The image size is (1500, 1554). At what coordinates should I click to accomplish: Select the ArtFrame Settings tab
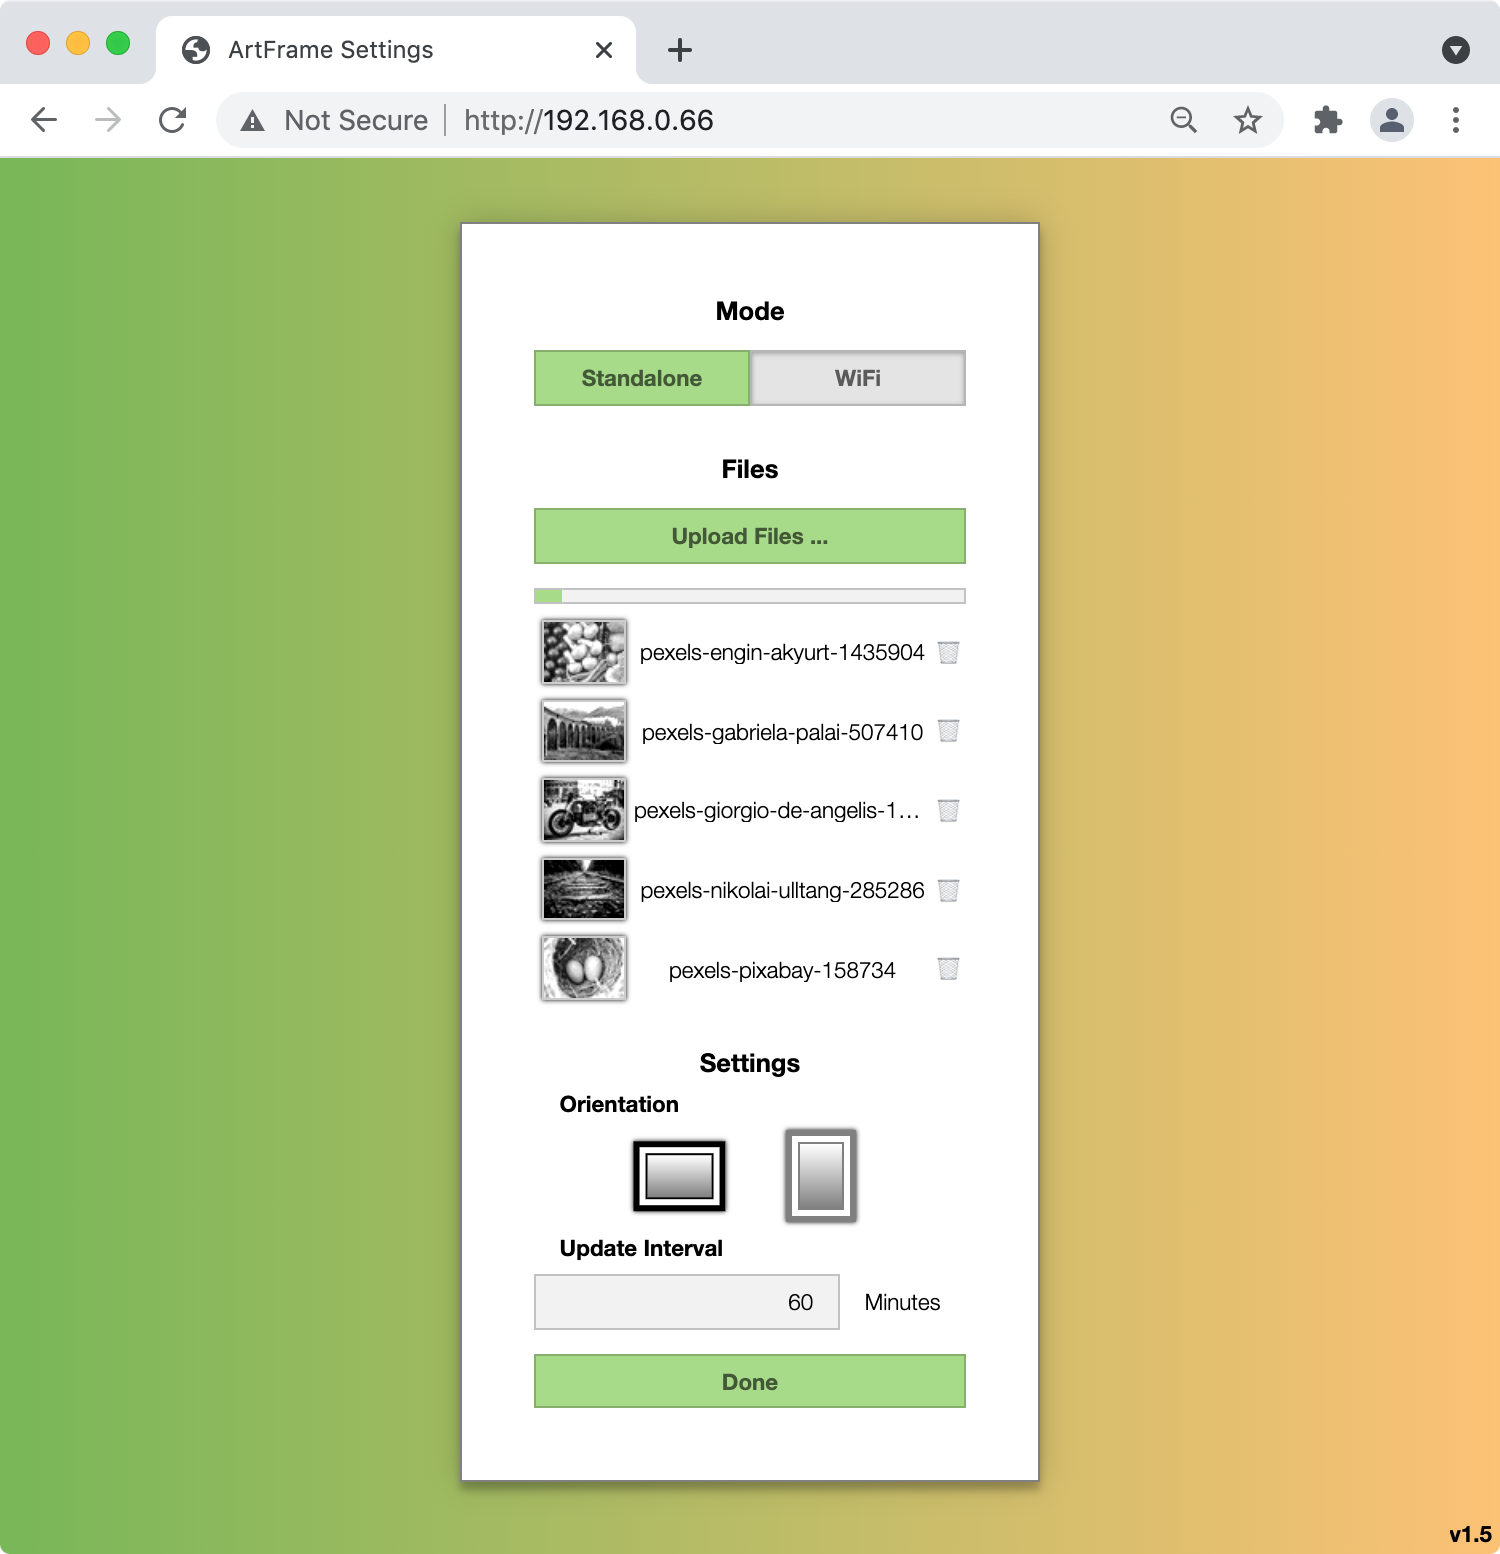(380, 50)
